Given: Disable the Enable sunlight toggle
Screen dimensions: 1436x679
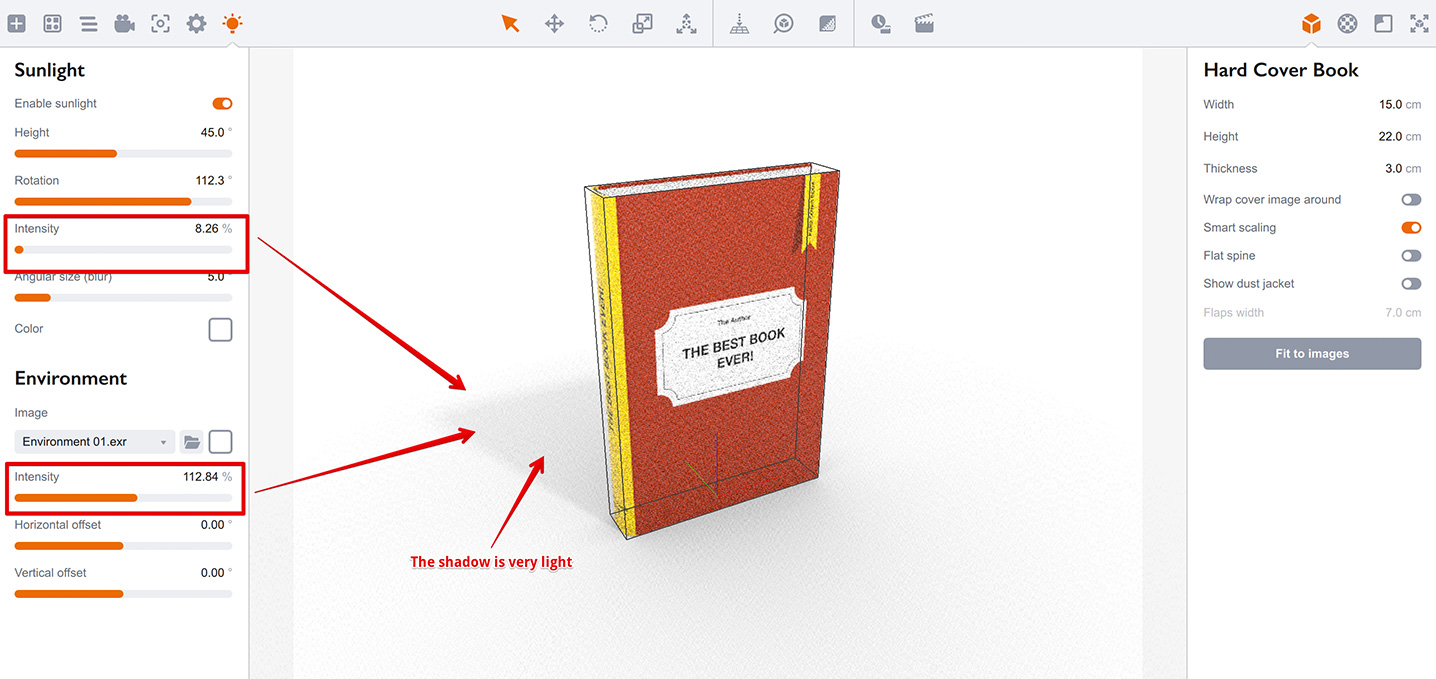Looking at the screenshot, I should [x=221, y=103].
